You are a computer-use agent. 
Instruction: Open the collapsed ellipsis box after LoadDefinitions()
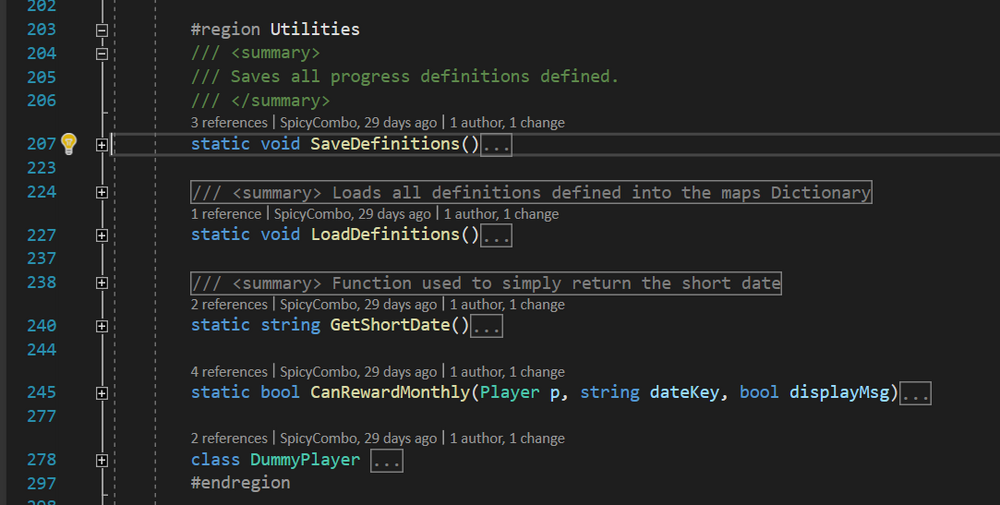point(496,235)
